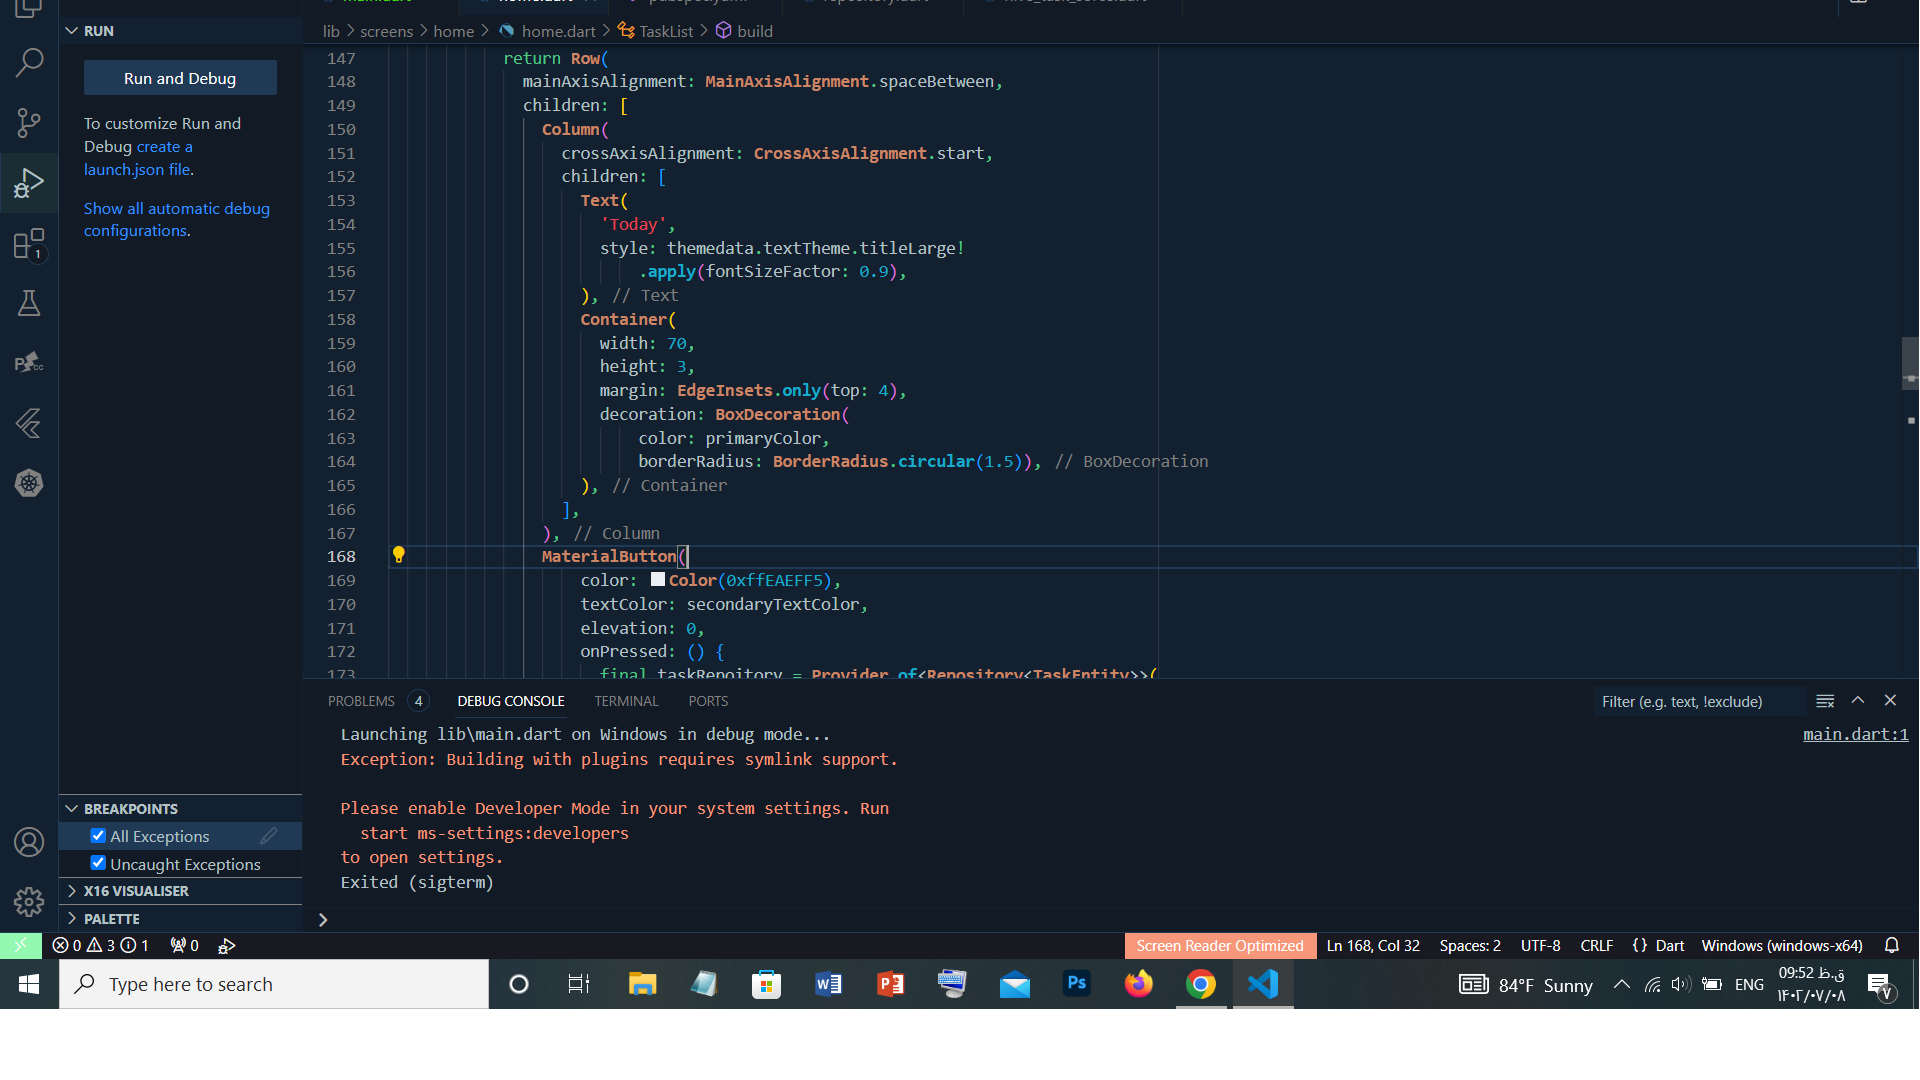Viewport: 1920px width, 1080px height.
Task: Open Google Chrome from the taskbar
Action: [1201, 984]
